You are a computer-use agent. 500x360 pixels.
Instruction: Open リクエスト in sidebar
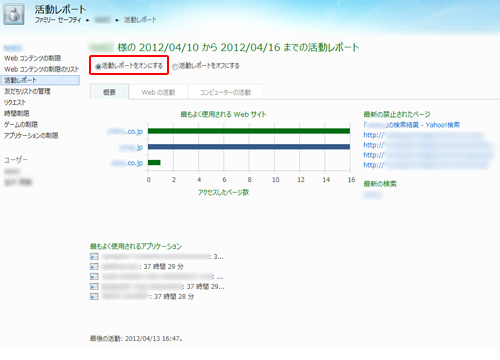(15, 102)
